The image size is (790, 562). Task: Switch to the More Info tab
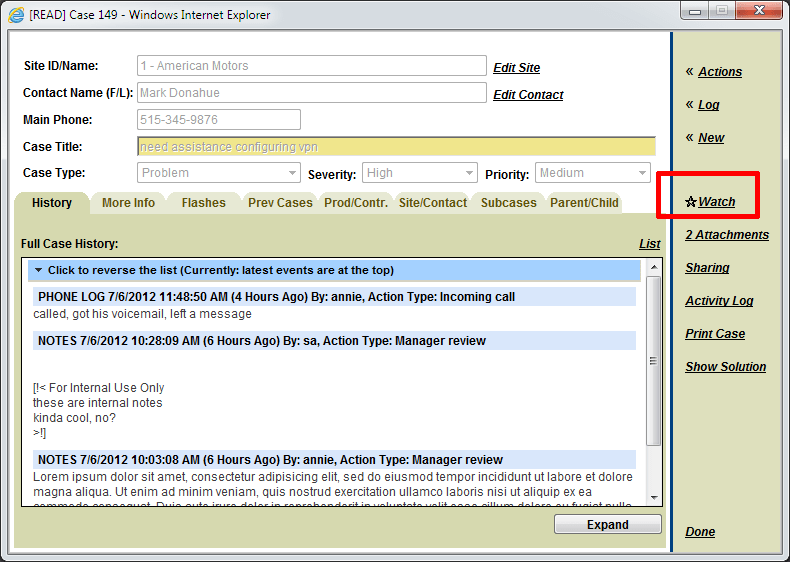click(128, 203)
